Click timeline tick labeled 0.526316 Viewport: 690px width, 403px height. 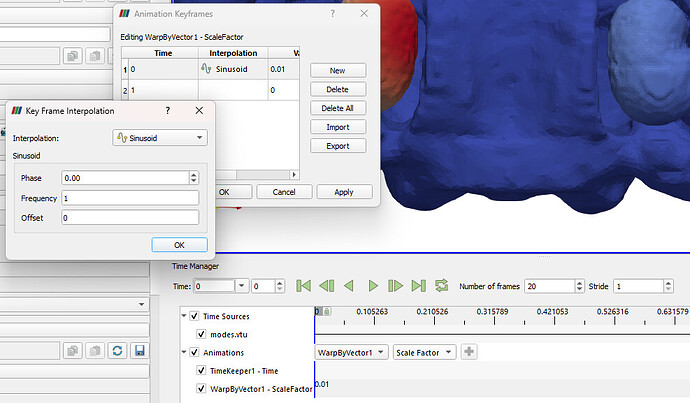[613, 311]
